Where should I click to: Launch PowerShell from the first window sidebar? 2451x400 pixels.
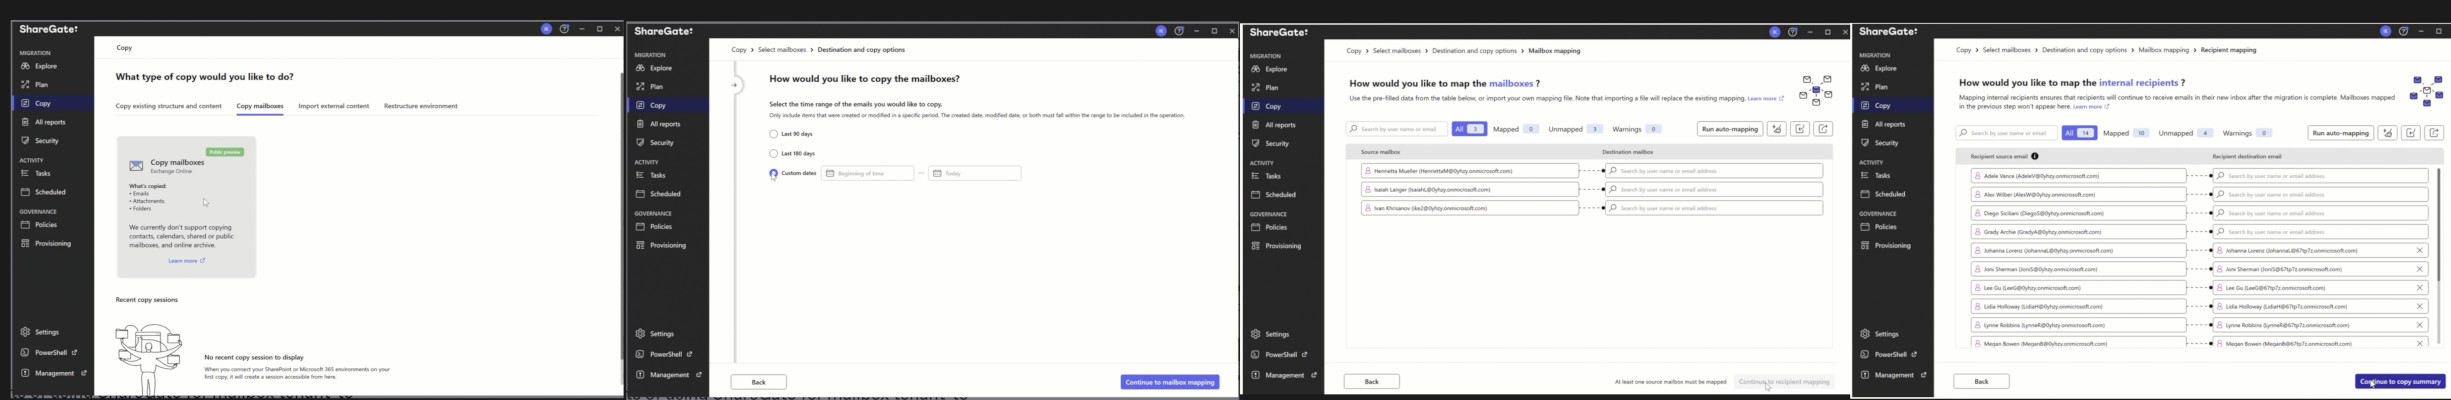point(50,353)
